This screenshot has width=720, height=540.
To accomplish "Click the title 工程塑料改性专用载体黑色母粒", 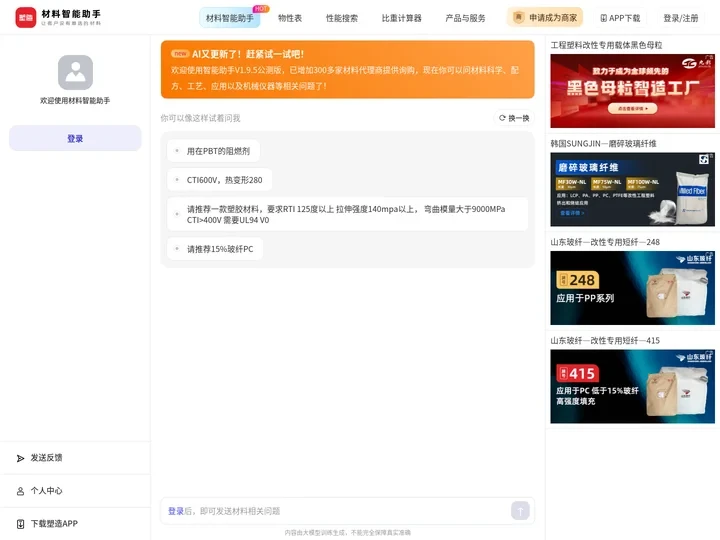I will pyautogui.click(x=606, y=45).
